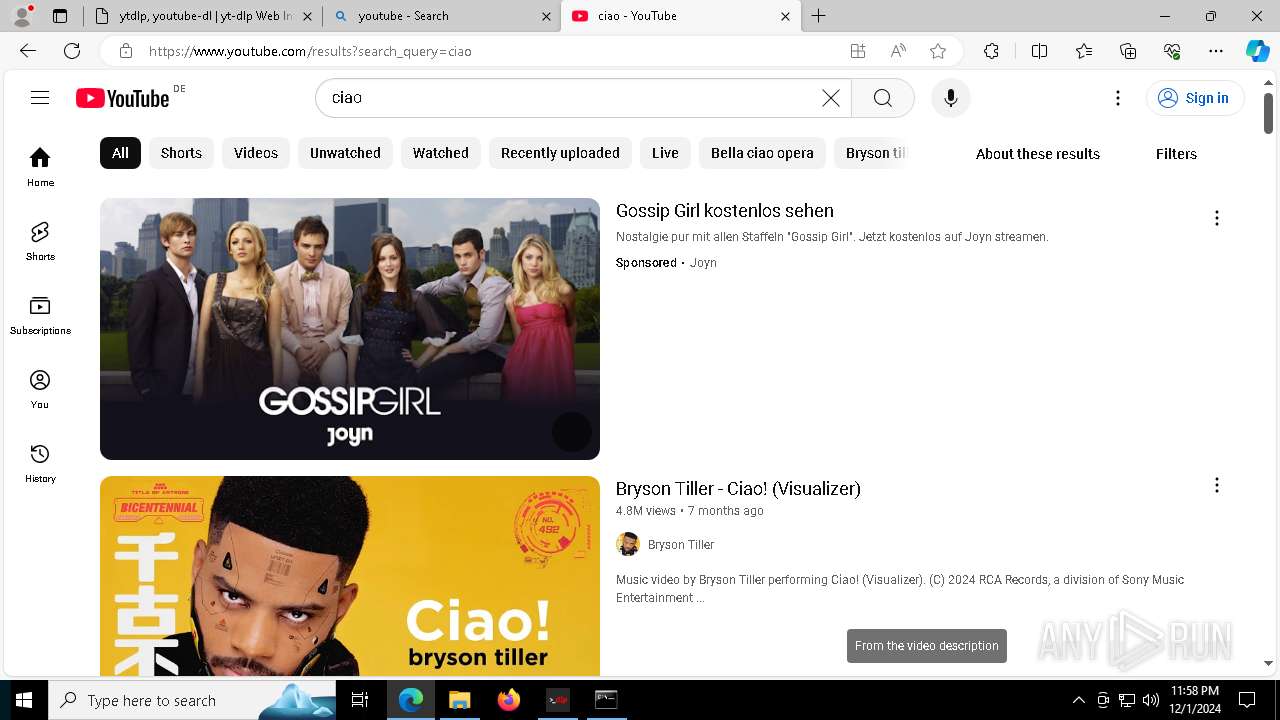Click the Bryson Tiller channel avatar

[628, 544]
